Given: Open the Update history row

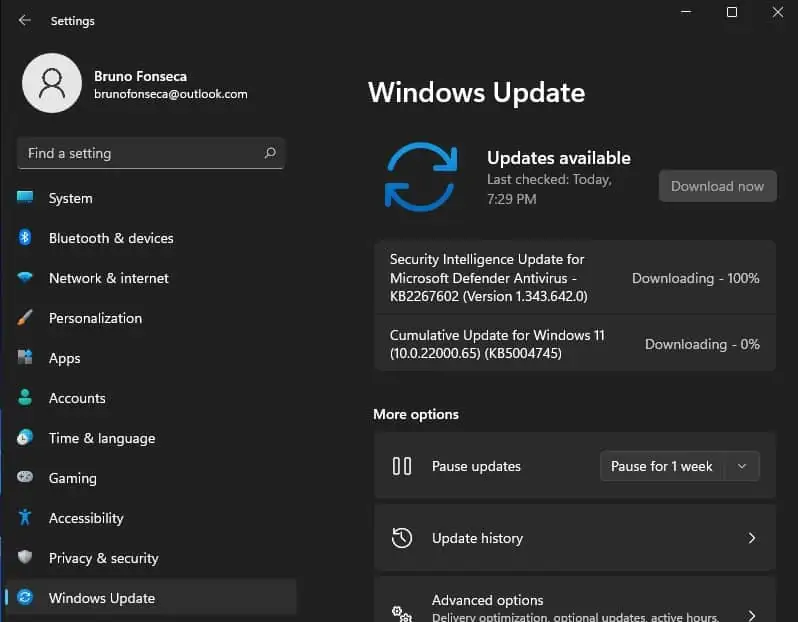Looking at the screenshot, I should tap(575, 538).
